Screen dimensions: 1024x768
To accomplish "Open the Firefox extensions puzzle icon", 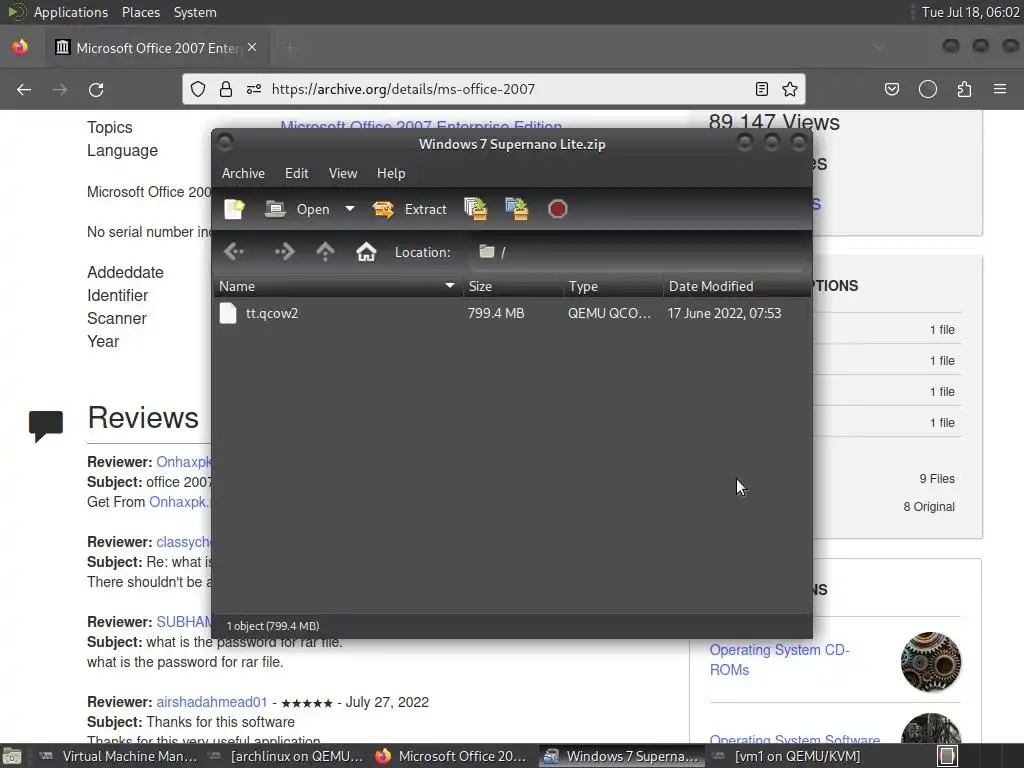I will coord(965,89).
